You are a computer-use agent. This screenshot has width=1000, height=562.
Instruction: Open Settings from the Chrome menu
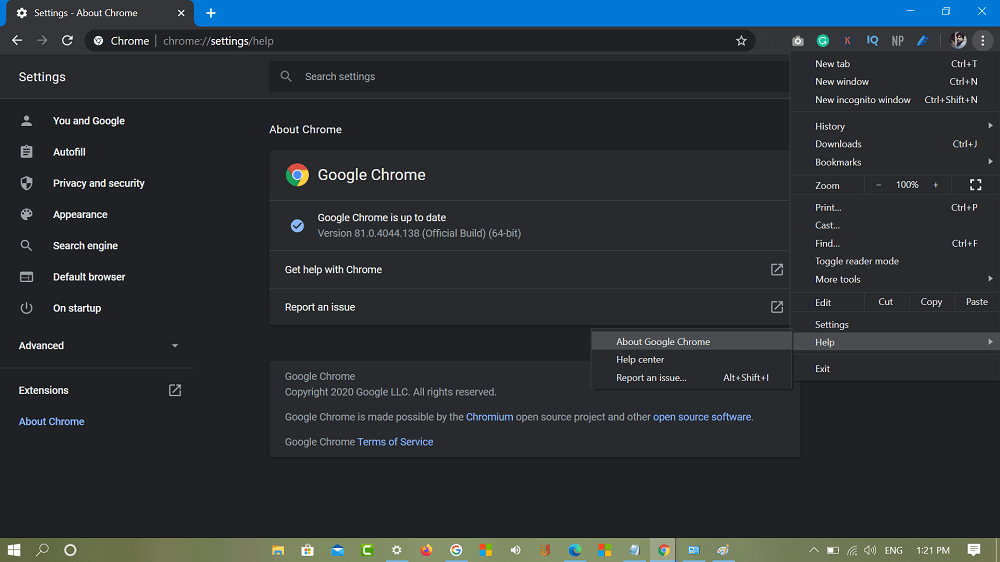895,324
